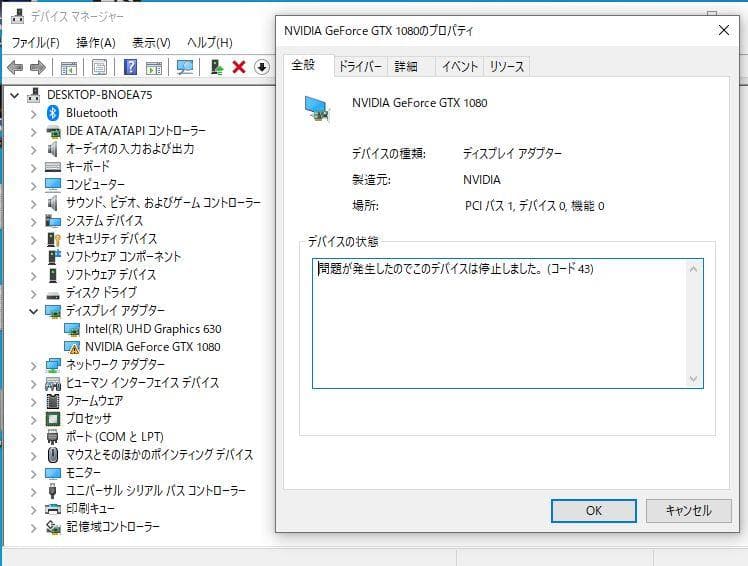Click the Forward arrow toolbar icon
Viewport: 748px width, 566px height.
point(38,67)
